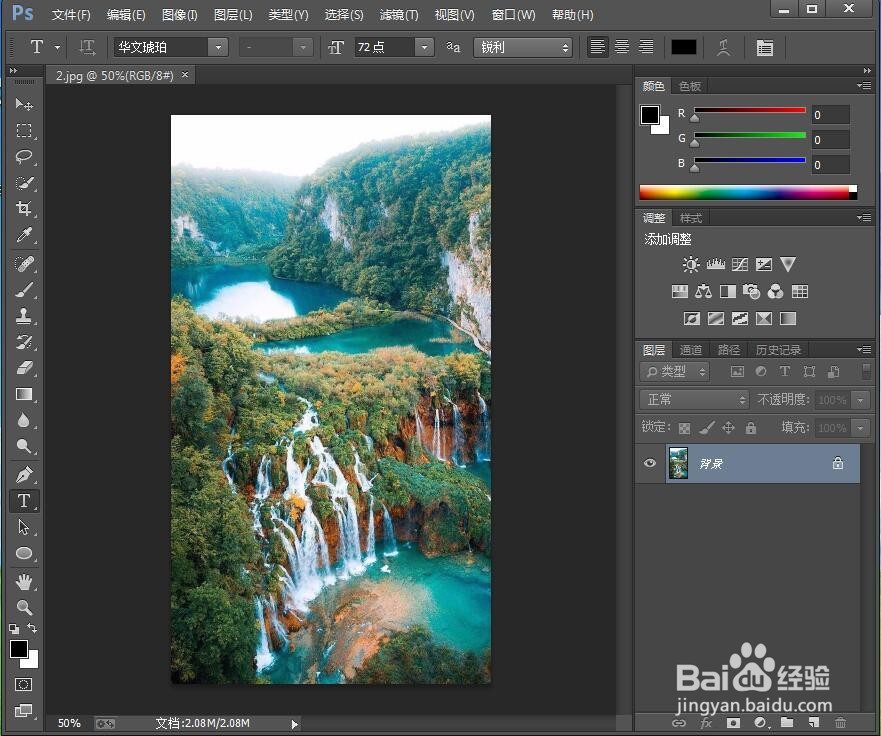The height and width of the screenshot is (736, 881).
Task: Swap foreground and background colors icon
Action: click(33, 628)
